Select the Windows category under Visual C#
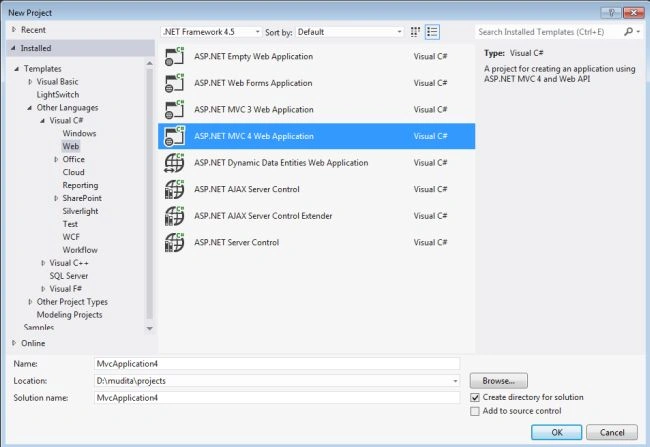Screen dimensions: 650x447 coord(79,134)
